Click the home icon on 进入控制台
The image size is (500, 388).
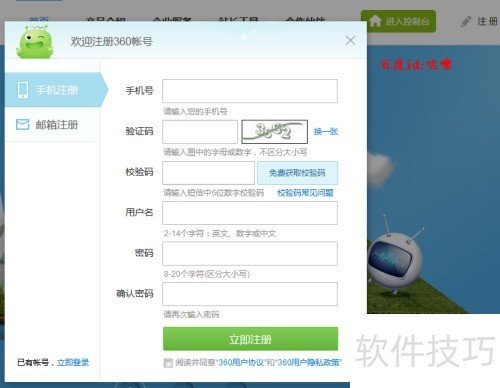(375, 21)
